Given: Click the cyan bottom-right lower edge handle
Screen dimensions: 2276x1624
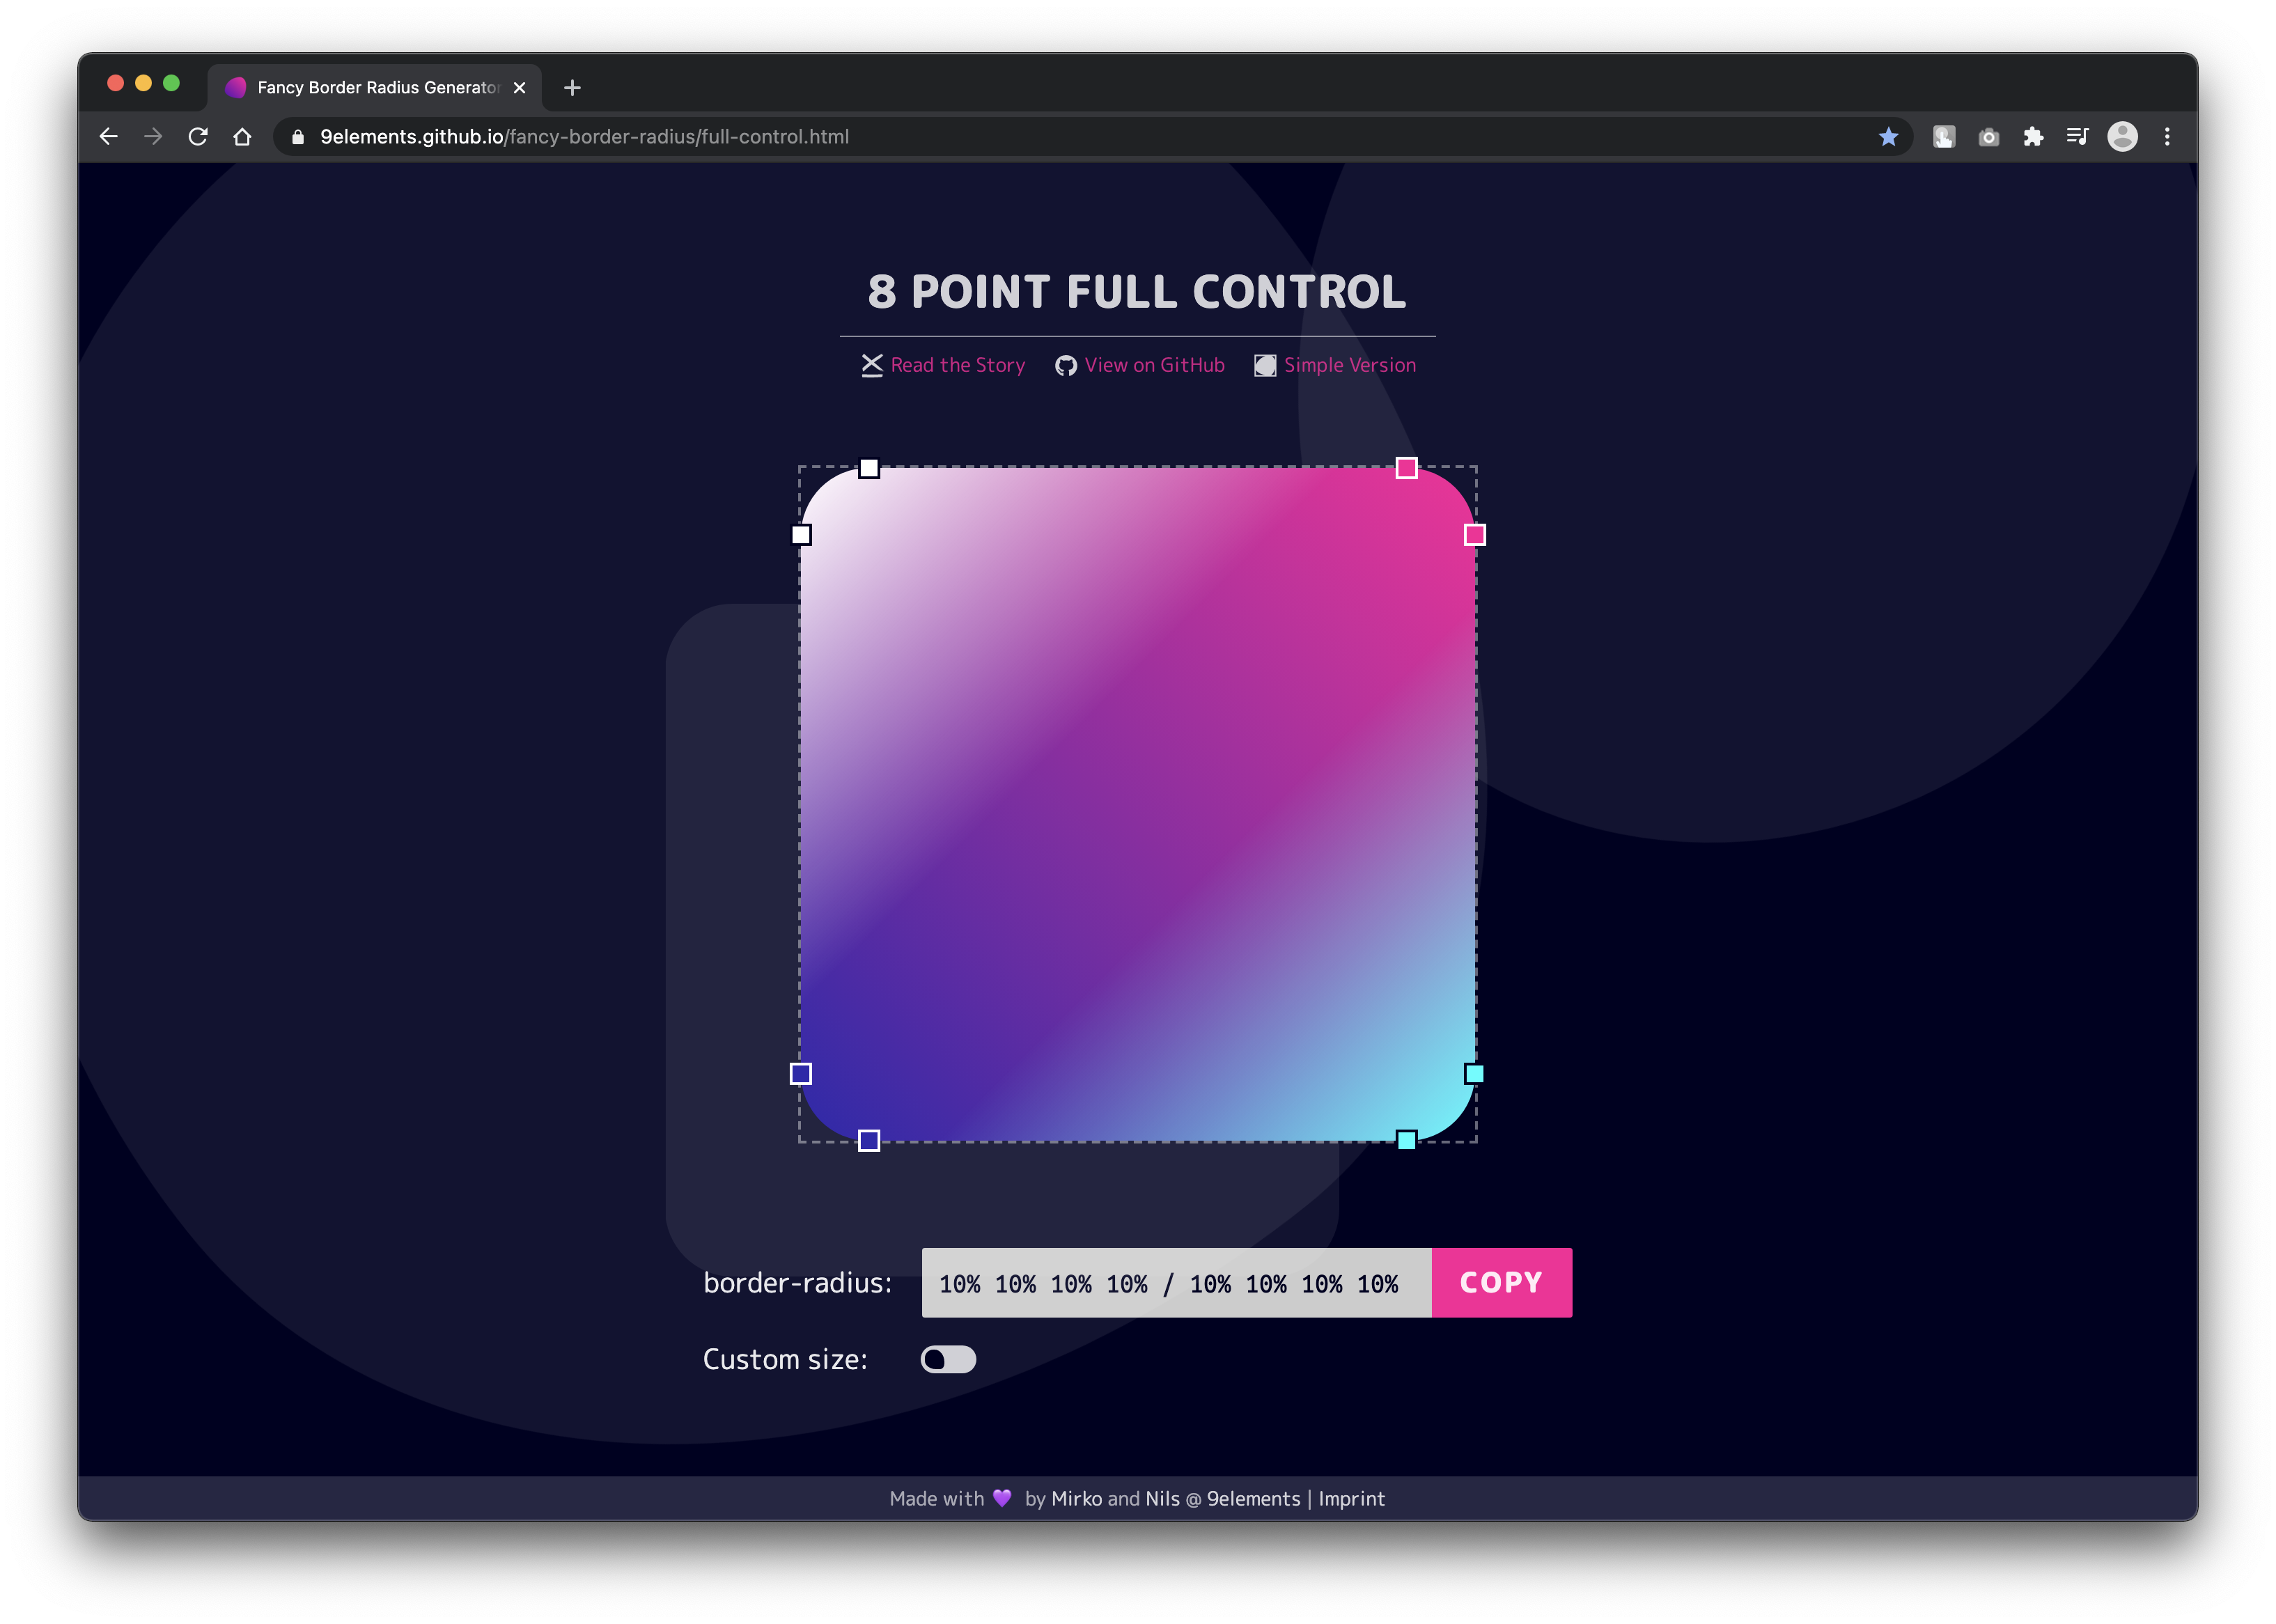Looking at the screenshot, I should (1406, 1140).
